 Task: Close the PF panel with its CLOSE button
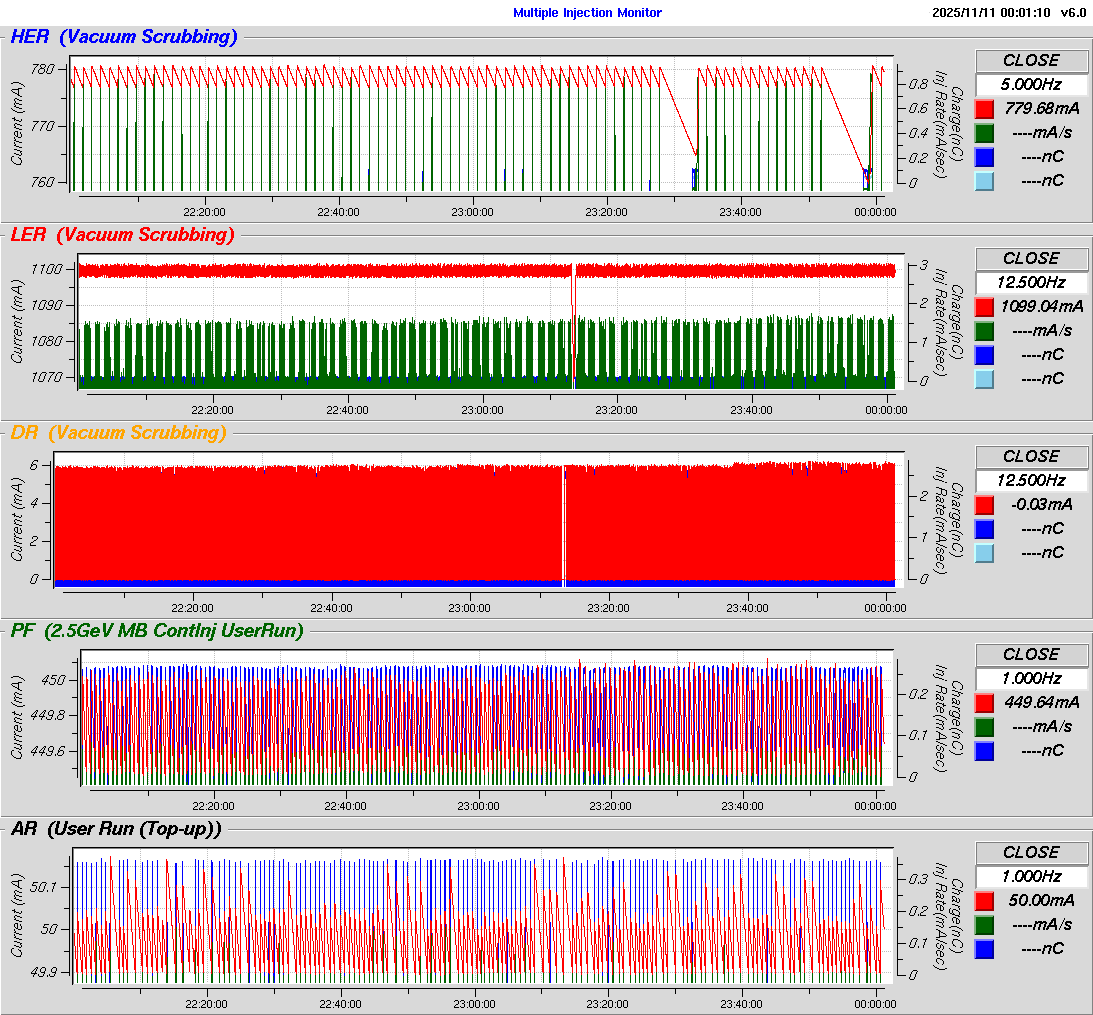pyautogui.click(x=1031, y=655)
